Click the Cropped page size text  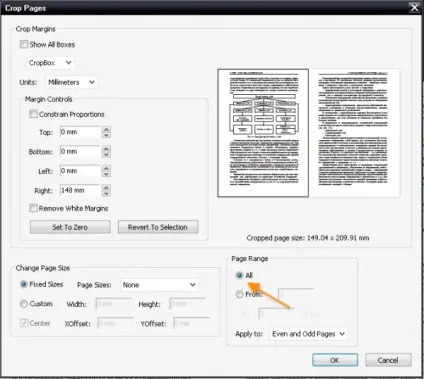(x=308, y=238)
